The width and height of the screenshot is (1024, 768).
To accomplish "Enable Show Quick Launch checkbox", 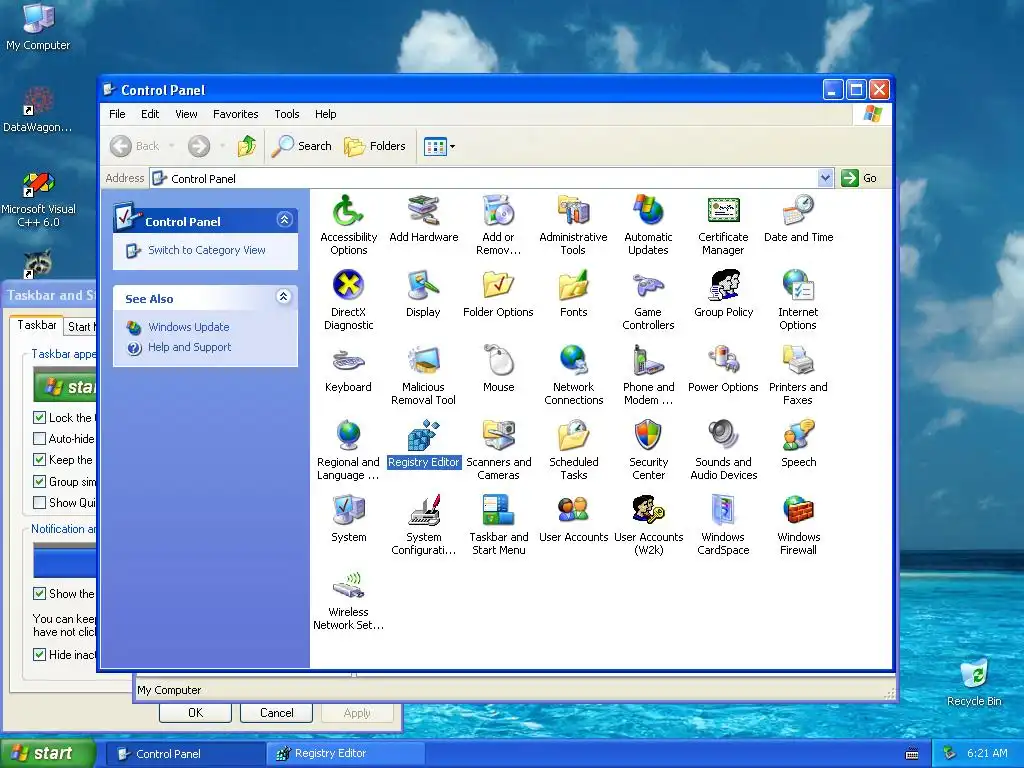I will click(39, 502).
